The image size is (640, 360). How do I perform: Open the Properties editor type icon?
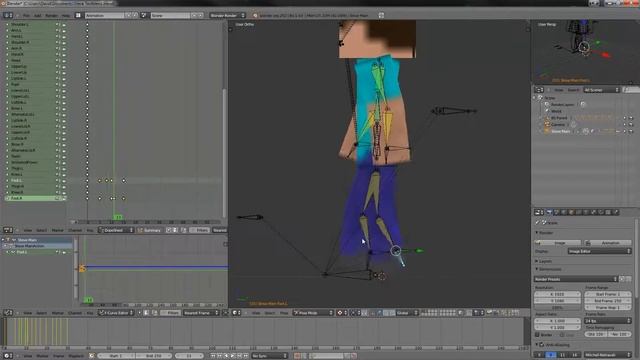coord(539,212)
